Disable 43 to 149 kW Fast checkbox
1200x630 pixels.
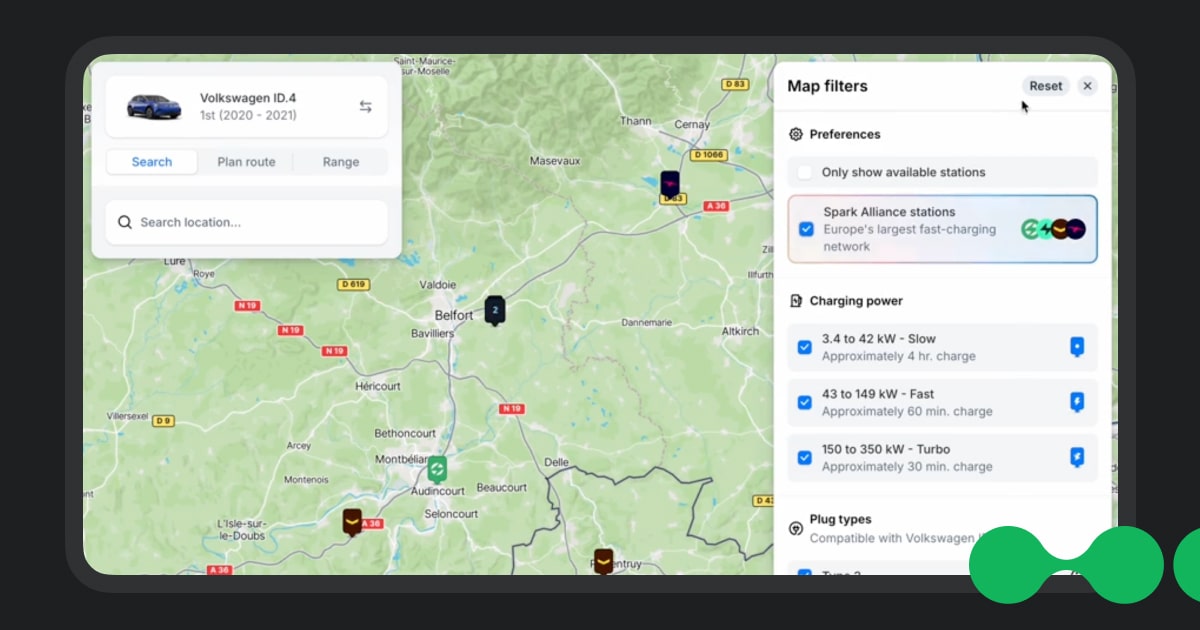pos(805,402)
